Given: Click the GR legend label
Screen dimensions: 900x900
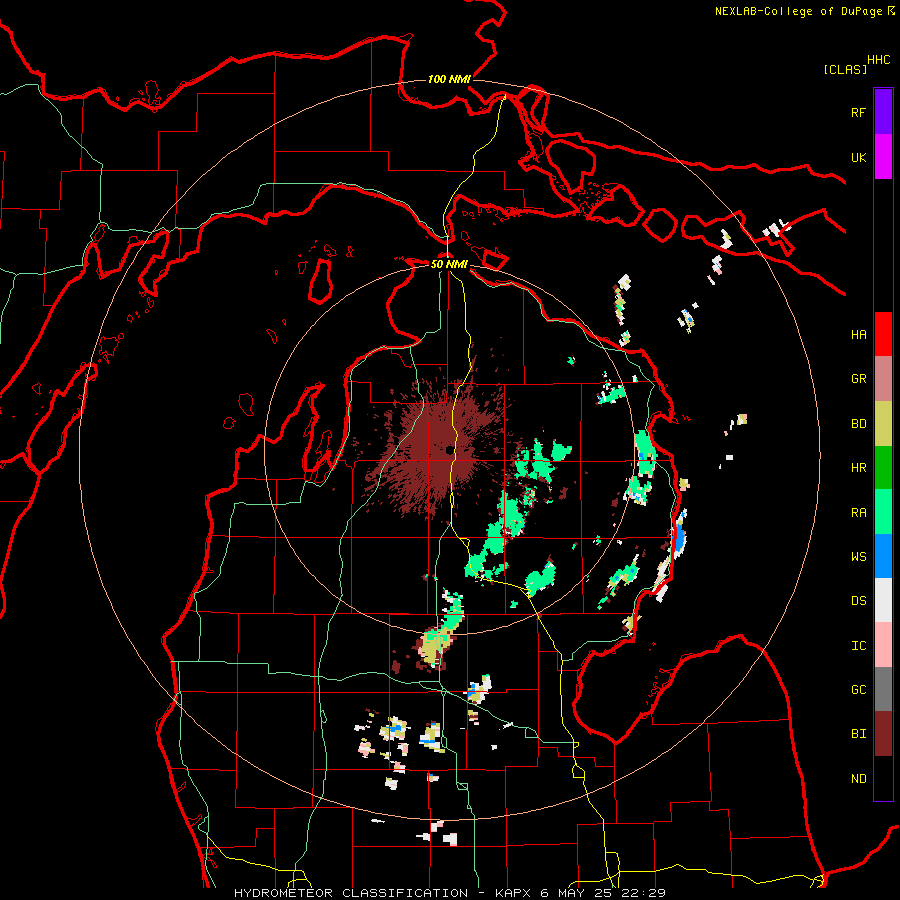Looking at the screenshot, I should coord(858,379).
